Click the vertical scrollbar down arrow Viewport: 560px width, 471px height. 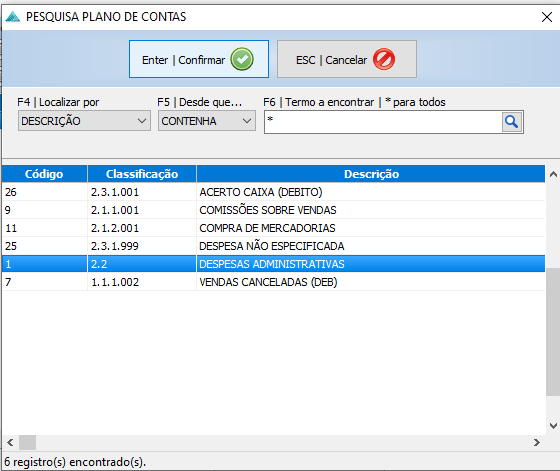[553, 426]
